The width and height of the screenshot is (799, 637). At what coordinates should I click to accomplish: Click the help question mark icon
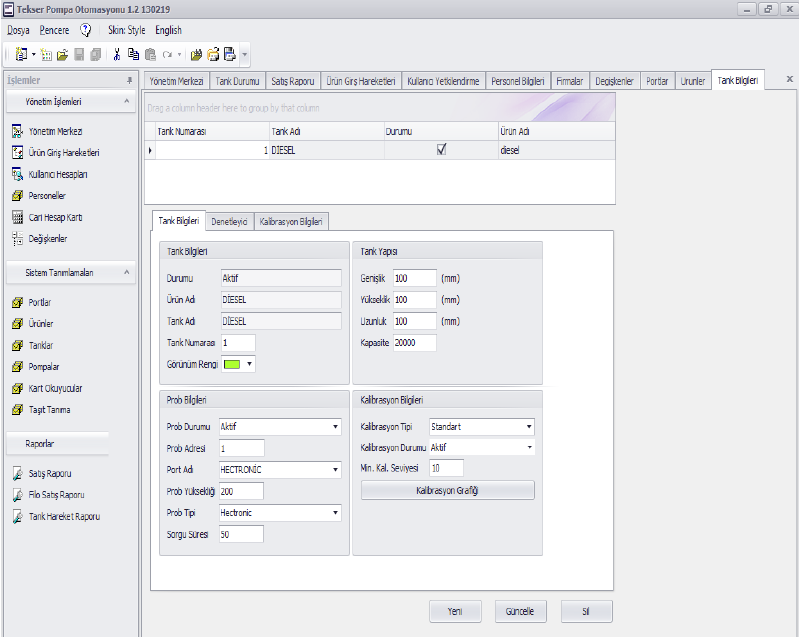click(x=86, y=30)
